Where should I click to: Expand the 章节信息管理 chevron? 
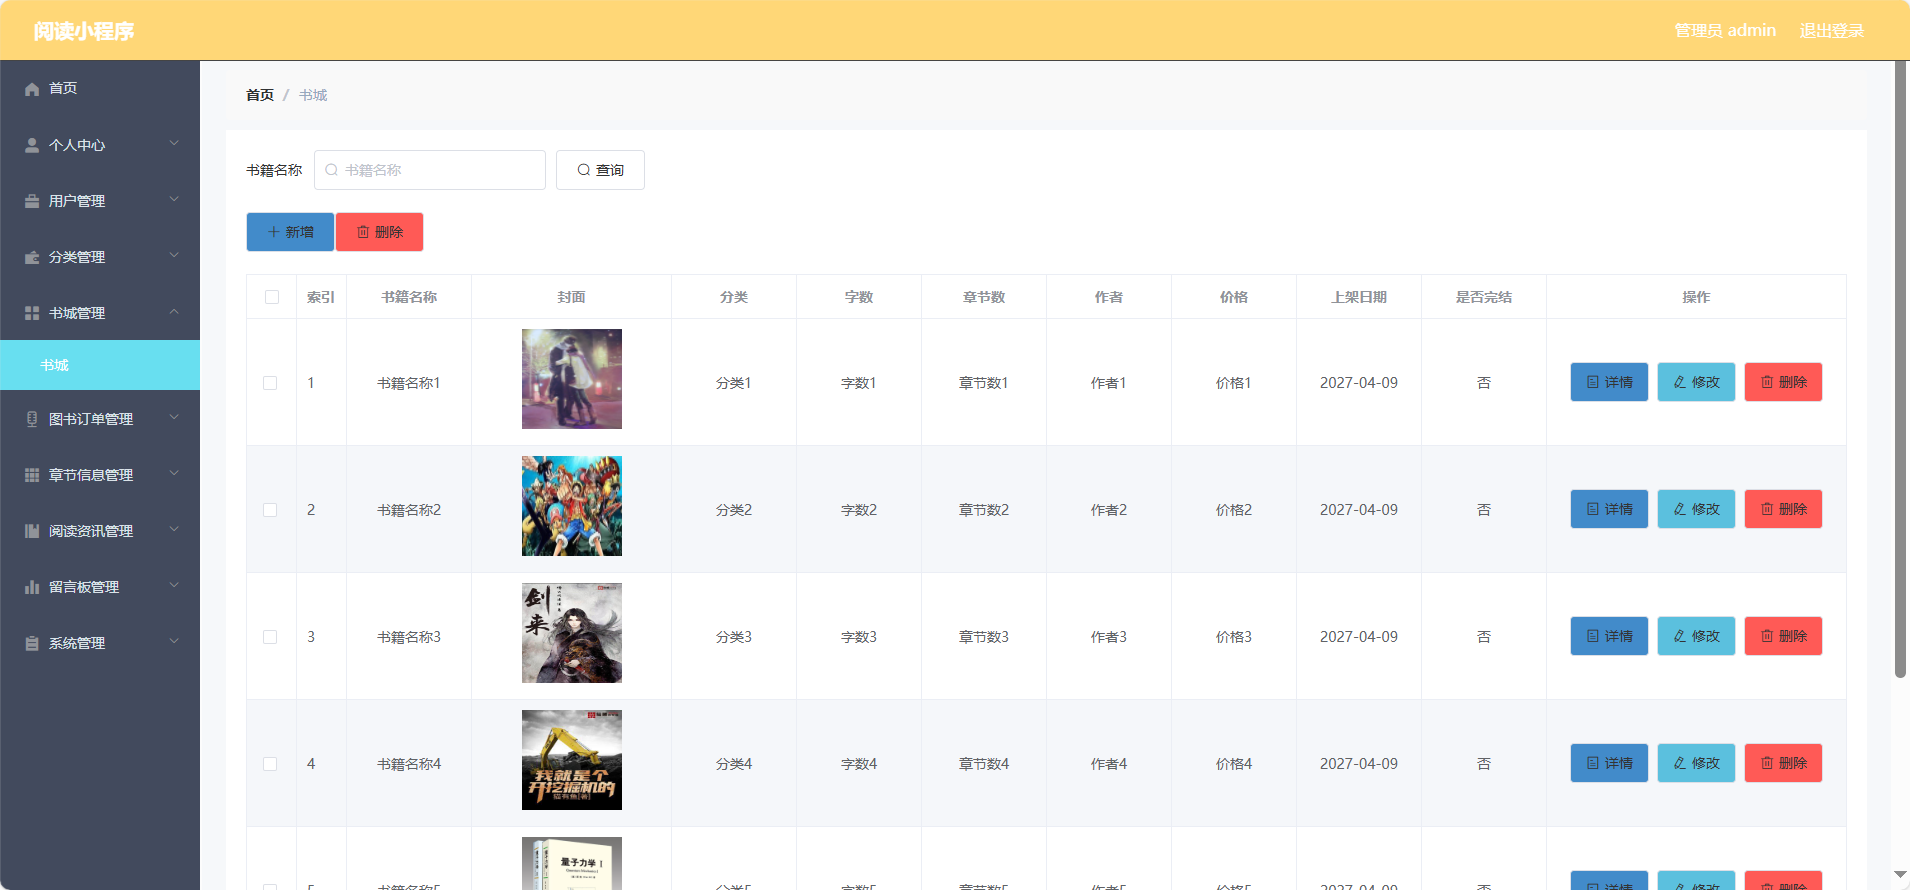click(174, 473)
